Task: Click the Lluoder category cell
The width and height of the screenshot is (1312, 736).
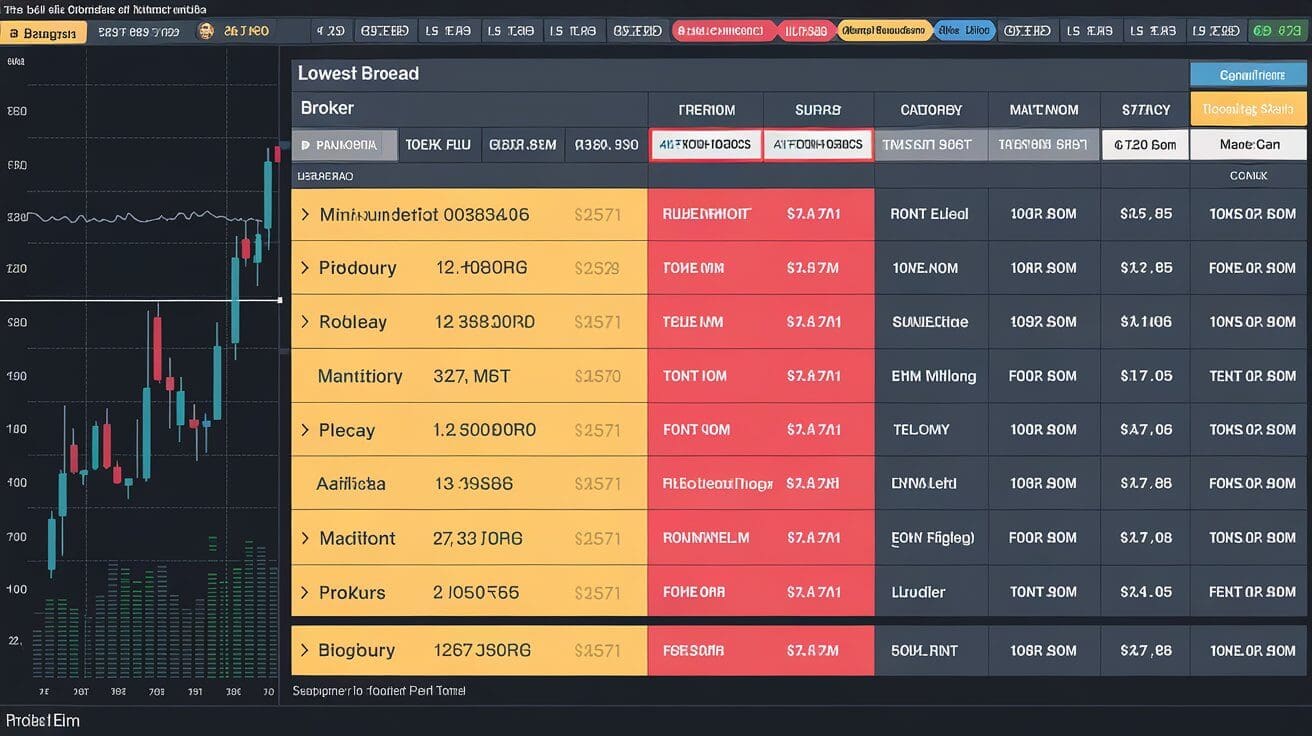Action: tap(918, 592)
